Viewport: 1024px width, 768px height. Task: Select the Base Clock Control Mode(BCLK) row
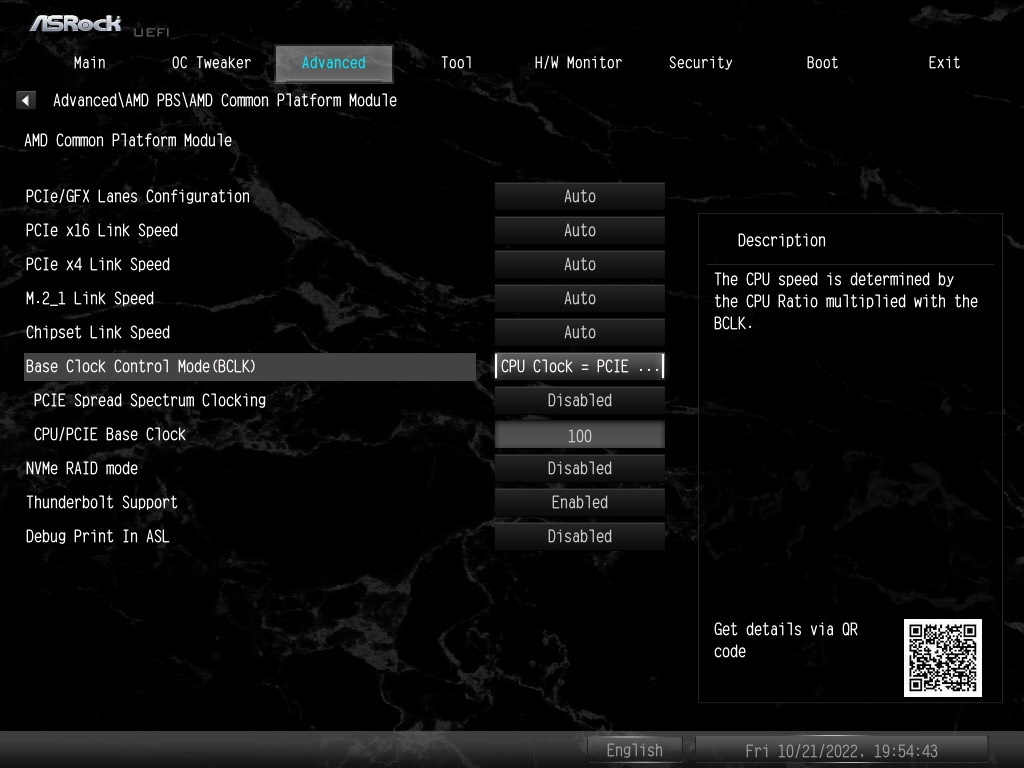(x=249, y=366)
